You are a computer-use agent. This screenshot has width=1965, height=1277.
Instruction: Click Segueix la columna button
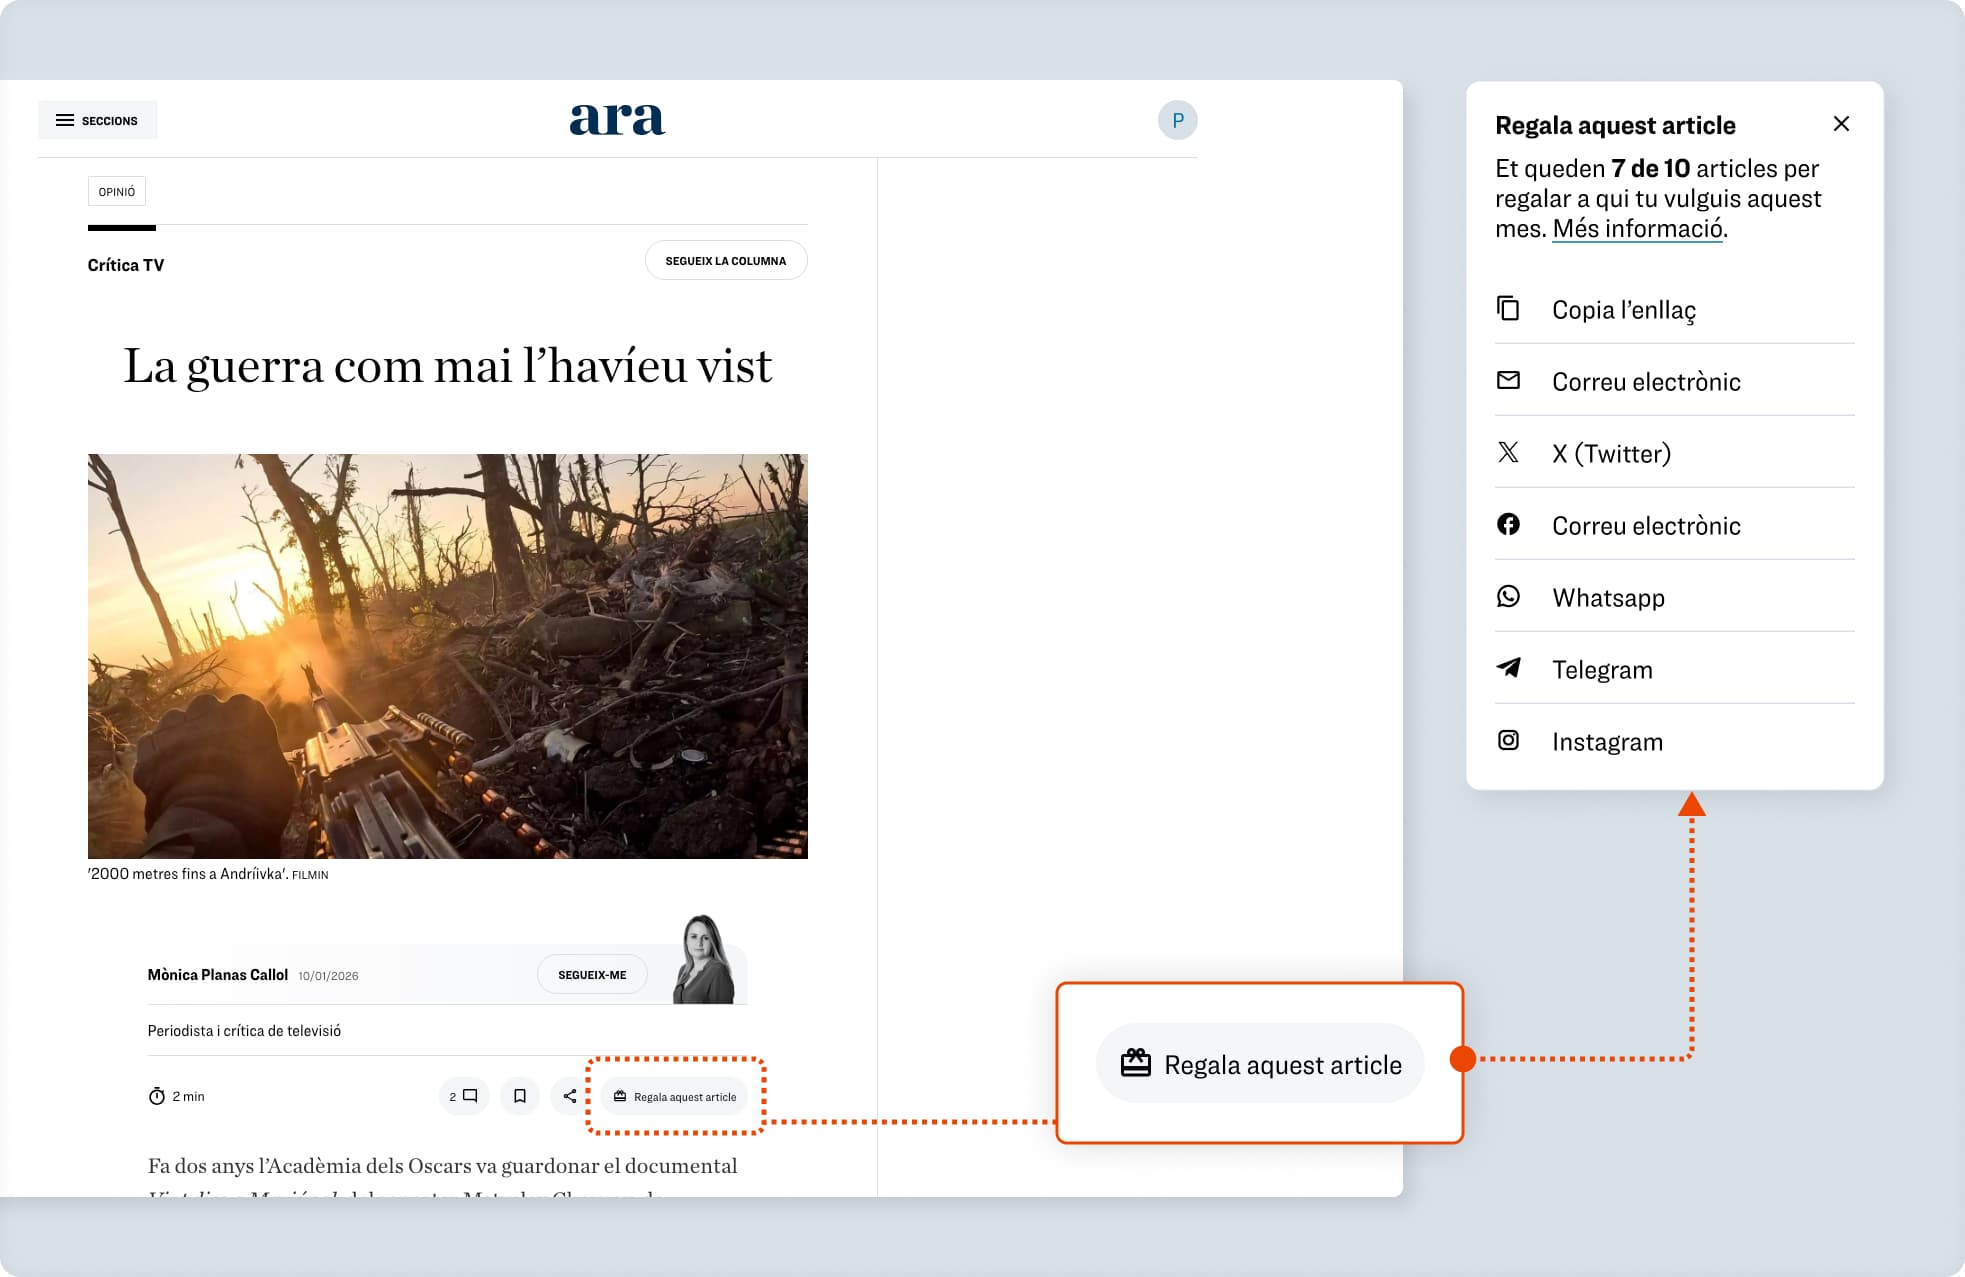coord(725,260)
